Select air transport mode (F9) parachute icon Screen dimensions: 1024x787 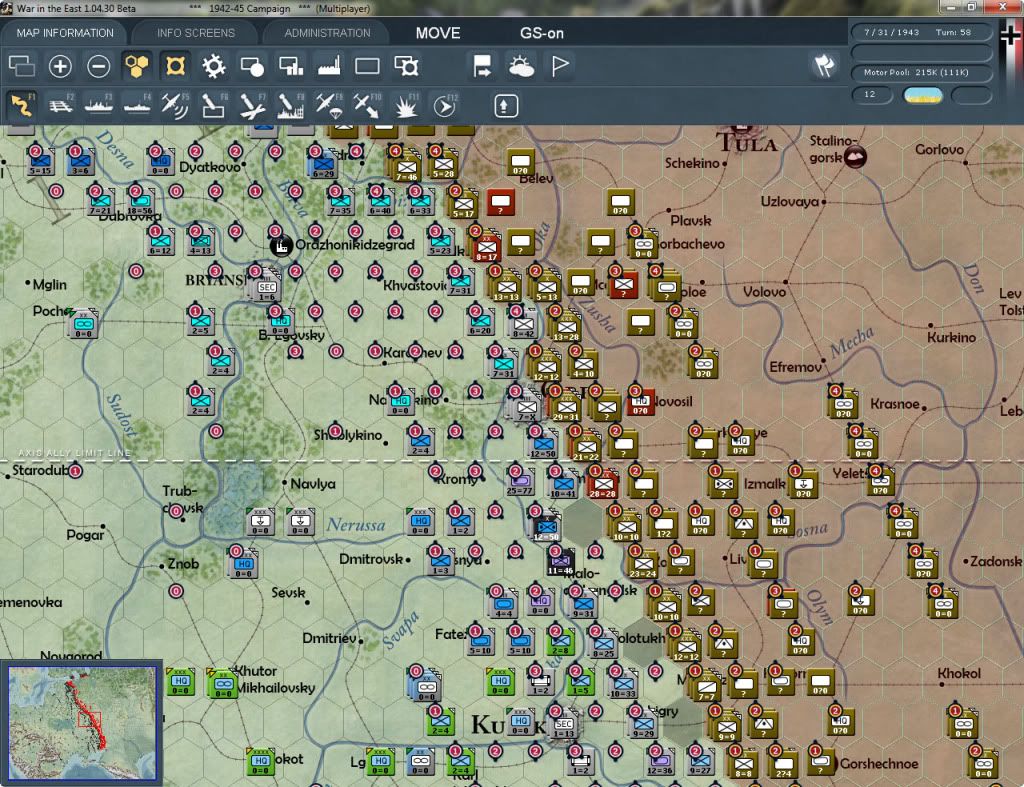click(329, 105)
